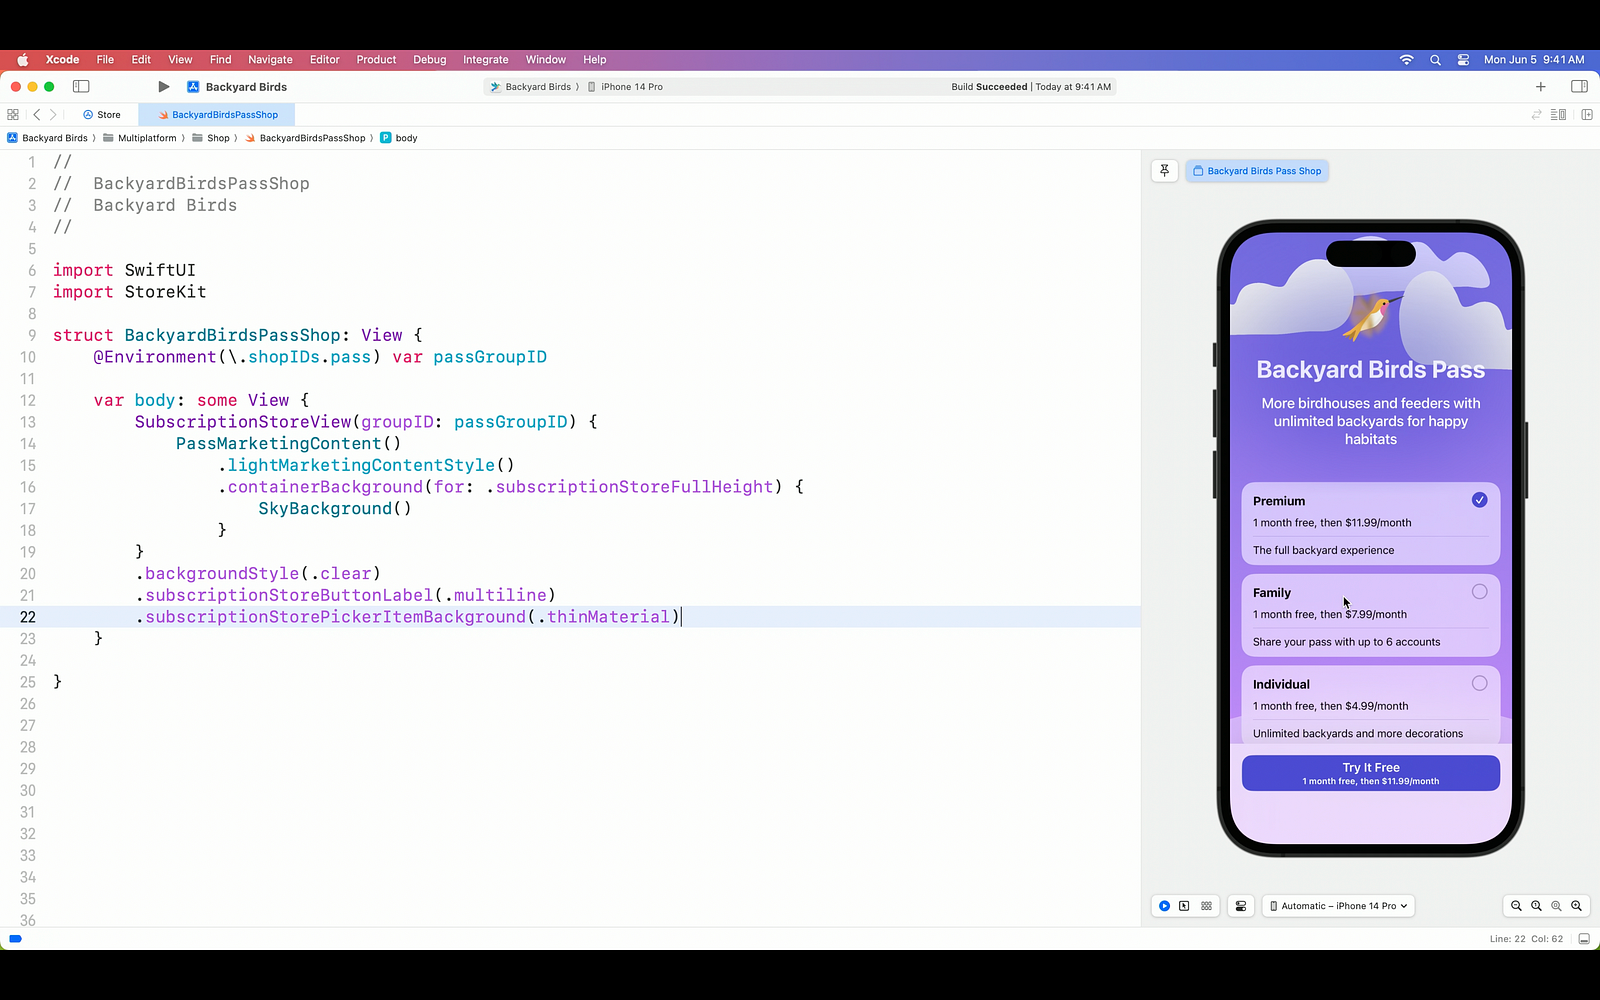Click import StoreKit code line
Viewport: 1600px width, 1000px height.
[x=130, y=292]
